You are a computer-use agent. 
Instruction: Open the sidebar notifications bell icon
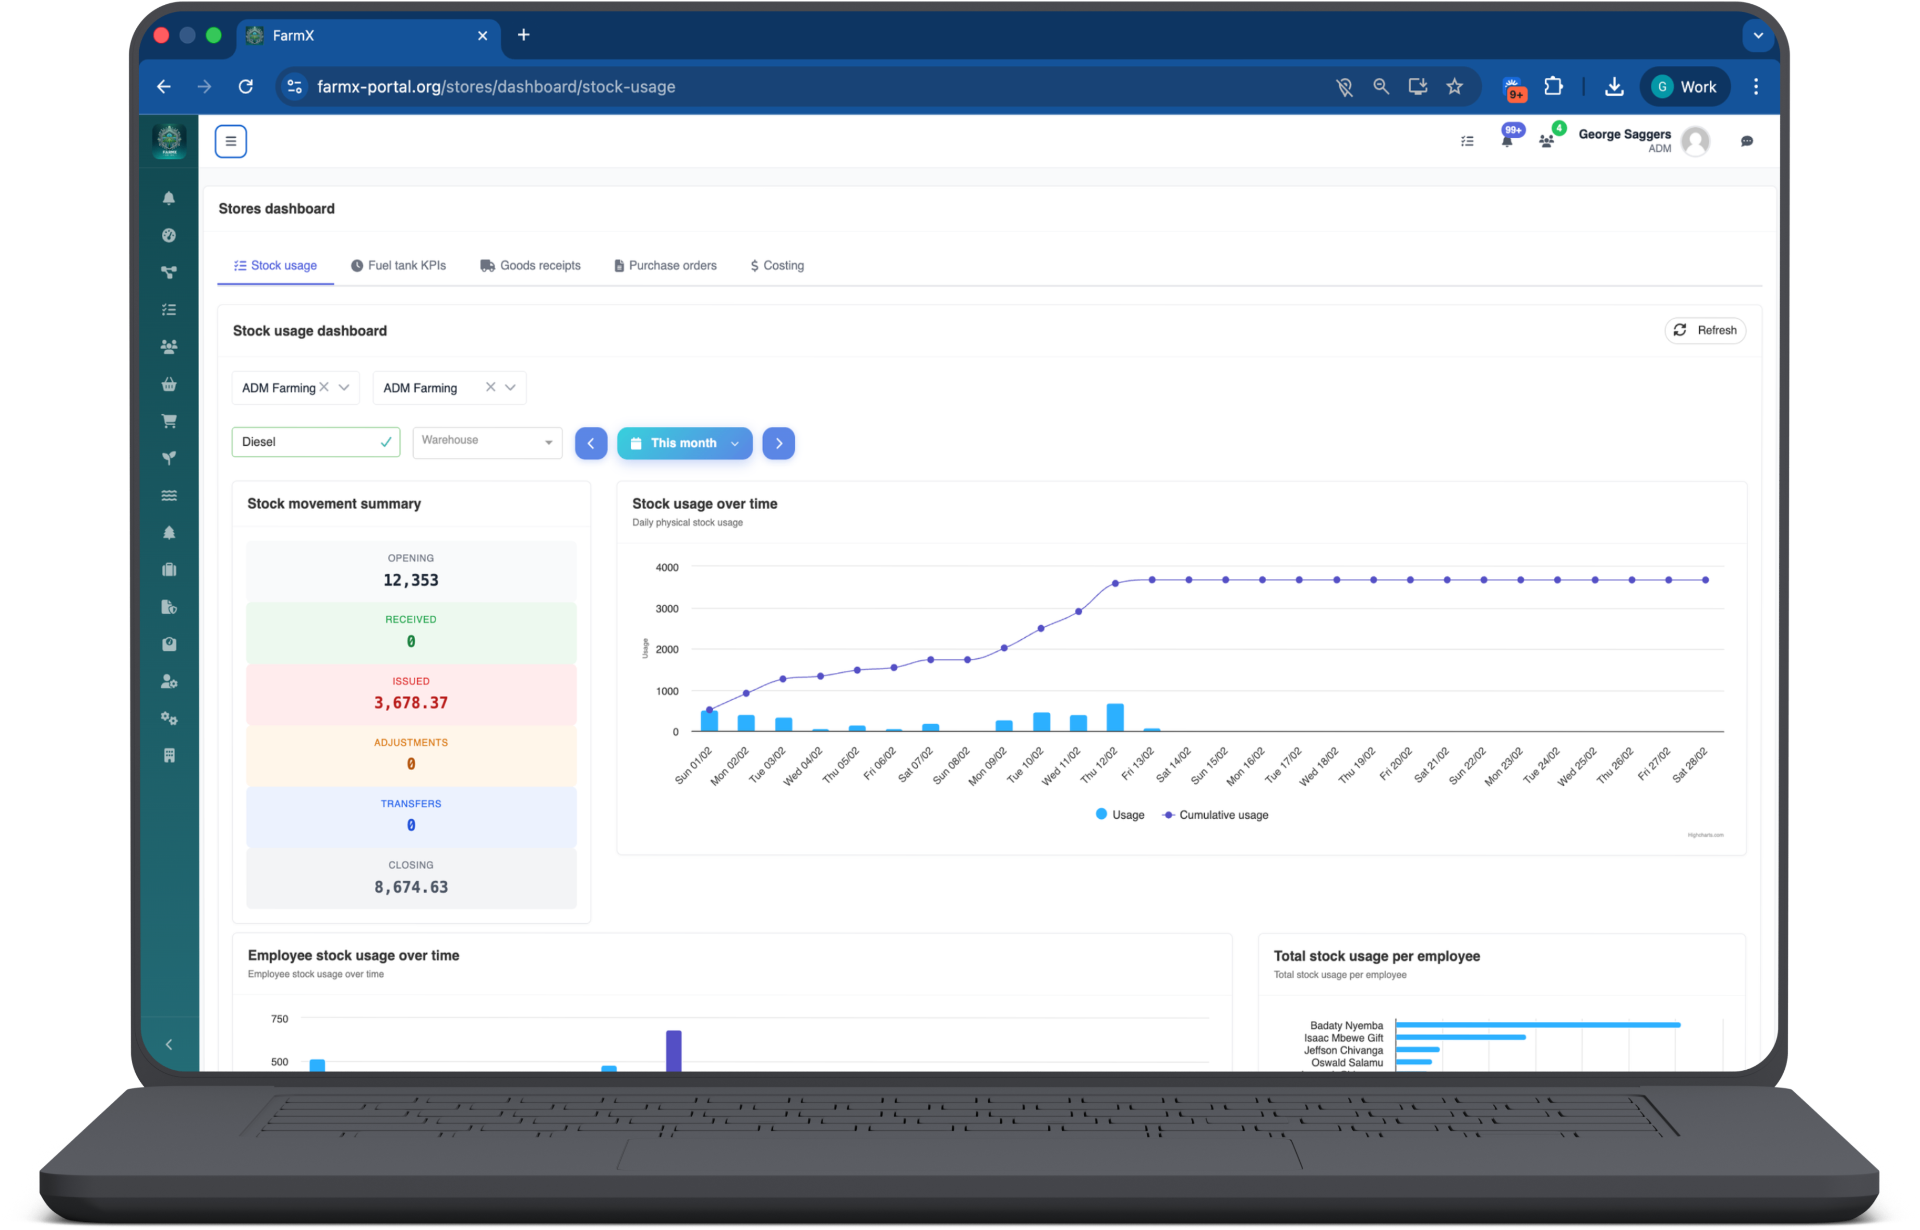169,198
